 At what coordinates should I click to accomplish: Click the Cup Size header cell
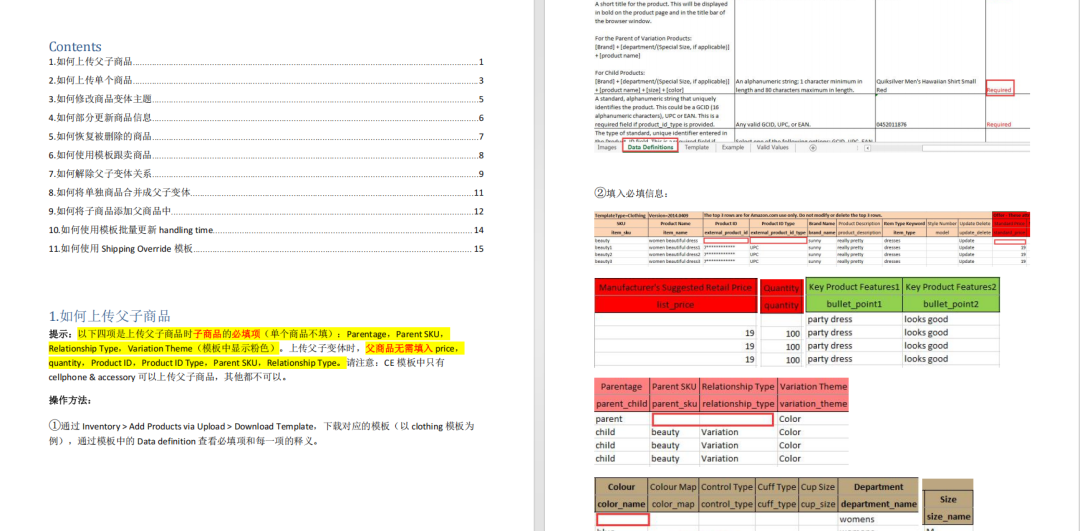click(818, 487)
